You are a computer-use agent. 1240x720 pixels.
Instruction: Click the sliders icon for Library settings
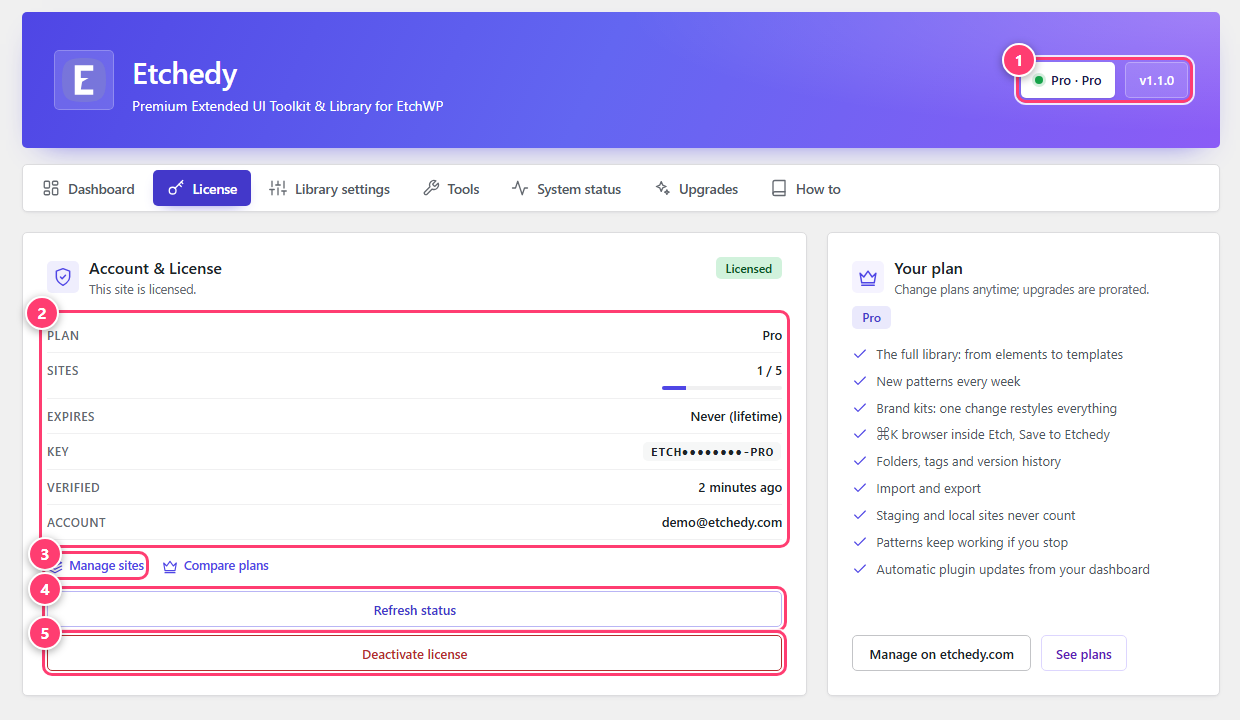[x=278, y=189]
